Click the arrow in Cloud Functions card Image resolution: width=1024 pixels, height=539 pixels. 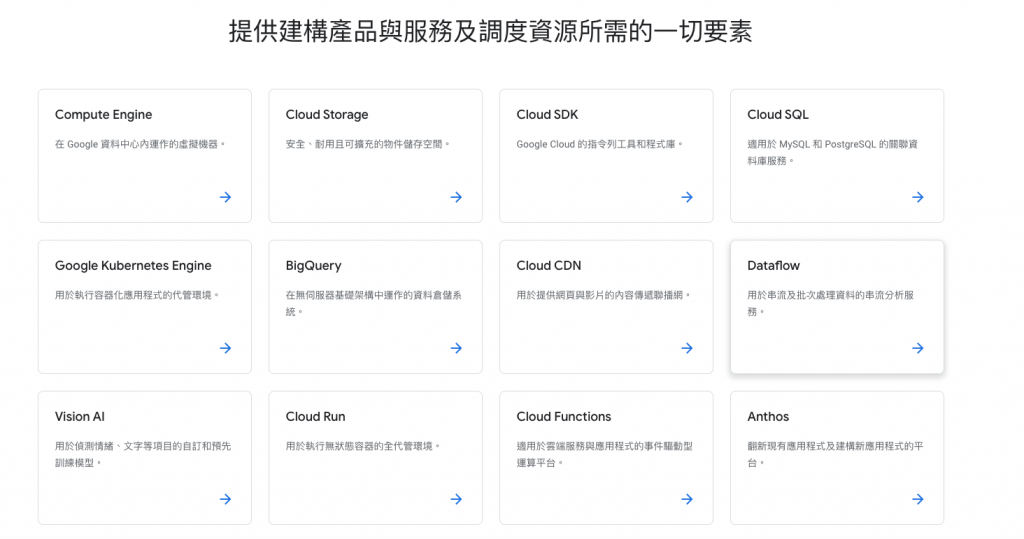(687, 499)
